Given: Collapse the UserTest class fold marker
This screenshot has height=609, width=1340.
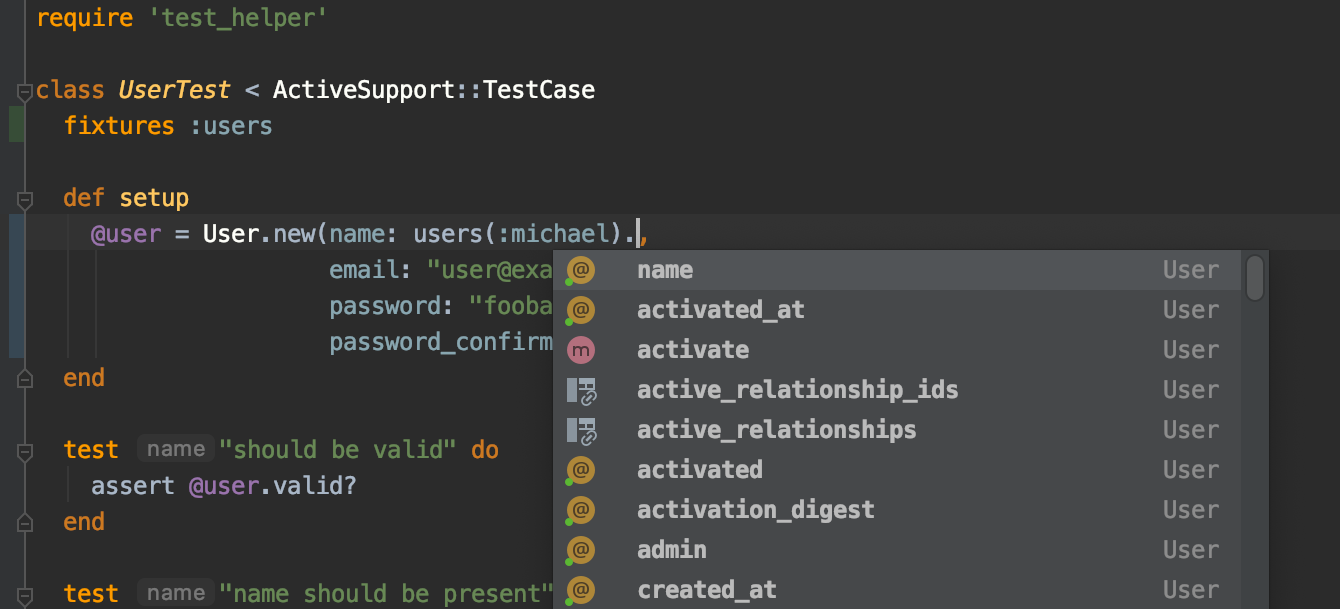Looking at the screenshot, I should 24,92.
